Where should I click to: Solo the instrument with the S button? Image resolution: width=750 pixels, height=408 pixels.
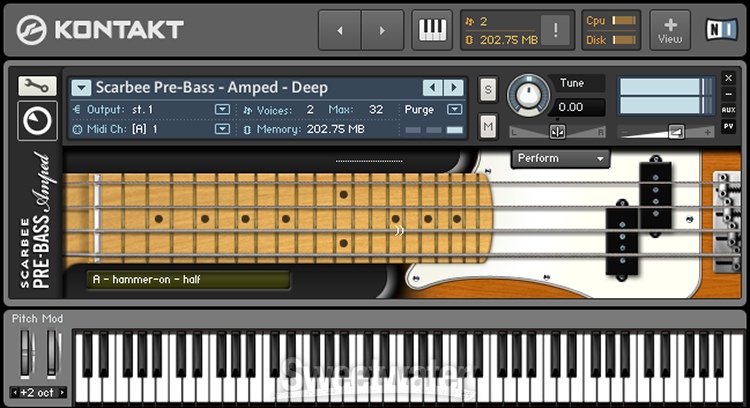tap(488, 89)
